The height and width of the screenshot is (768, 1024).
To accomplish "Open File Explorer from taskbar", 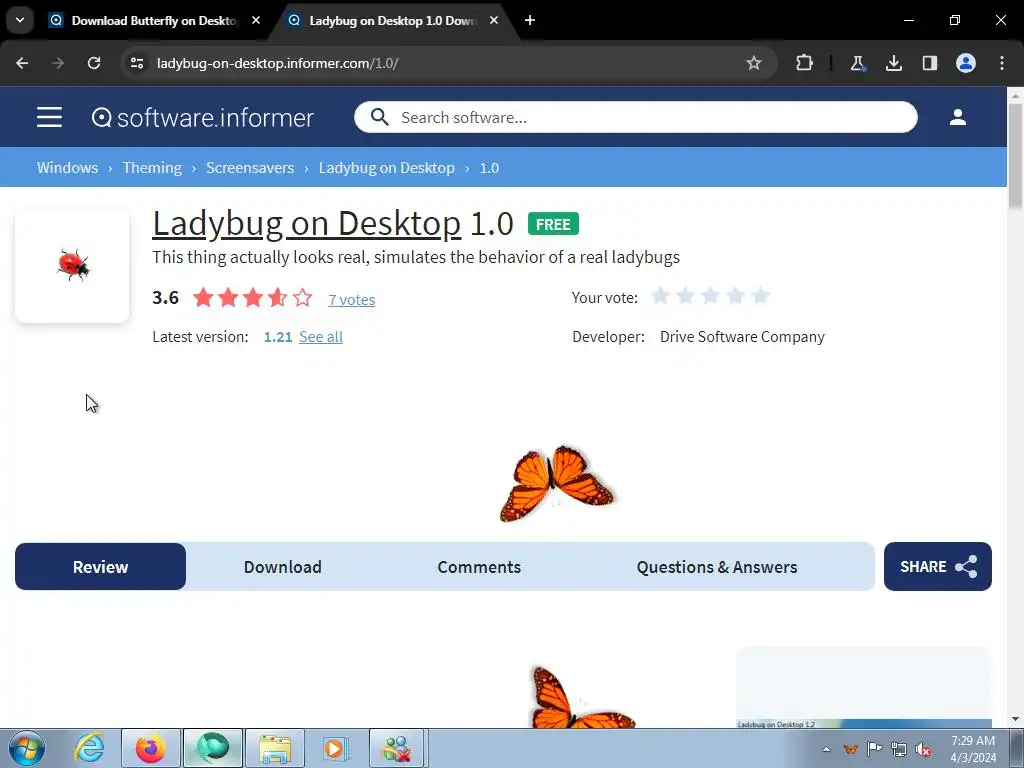I will [x=275, y=748].
